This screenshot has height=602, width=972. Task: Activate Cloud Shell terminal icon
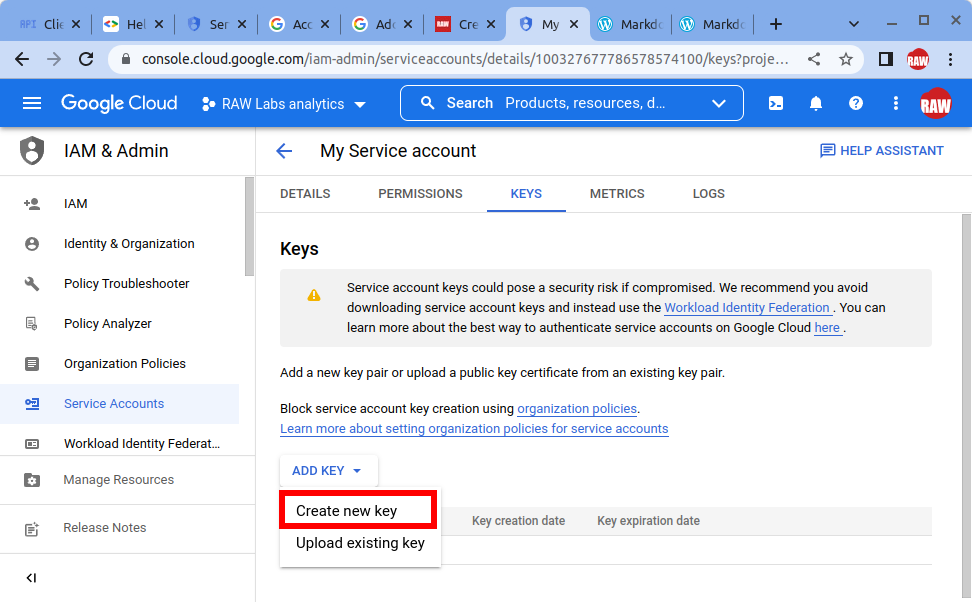tap(775, 104)
